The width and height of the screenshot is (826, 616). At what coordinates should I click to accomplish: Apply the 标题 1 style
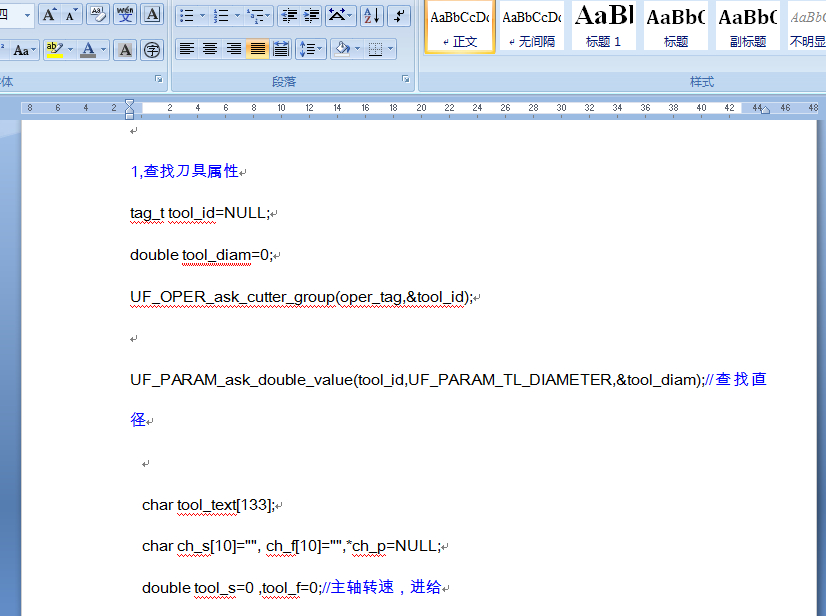(x=603, y=25)
